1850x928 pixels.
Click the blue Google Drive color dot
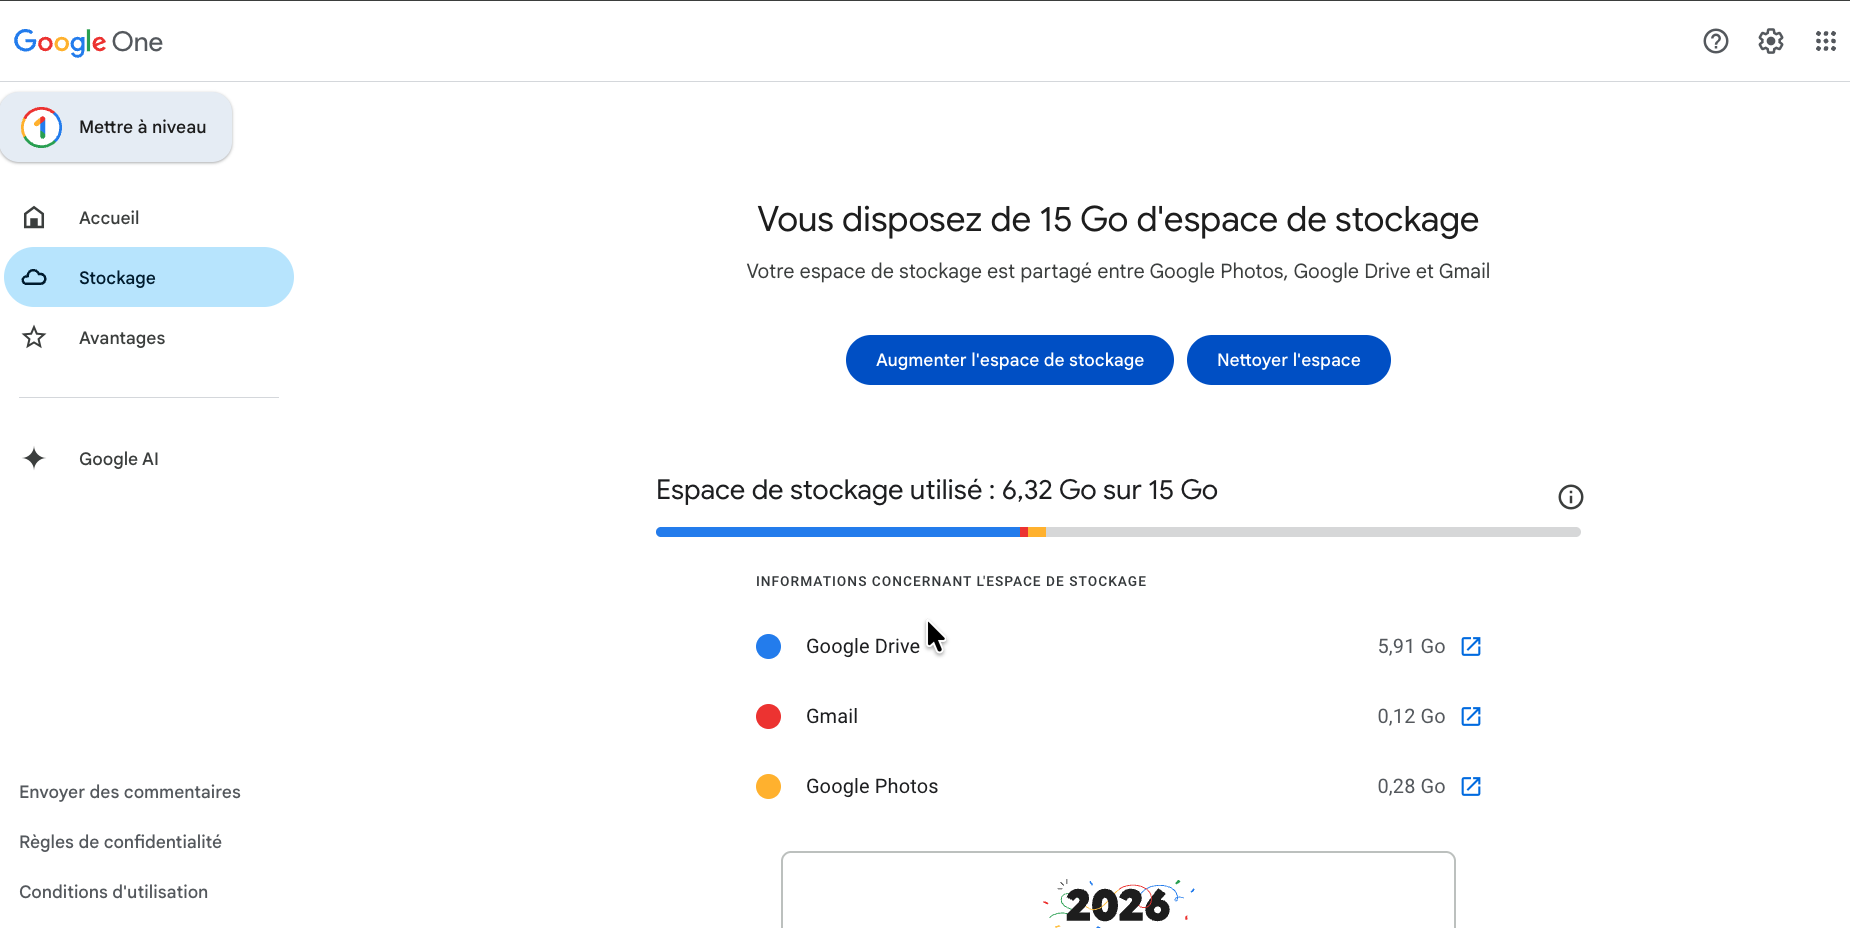click(x=768, y=646)
